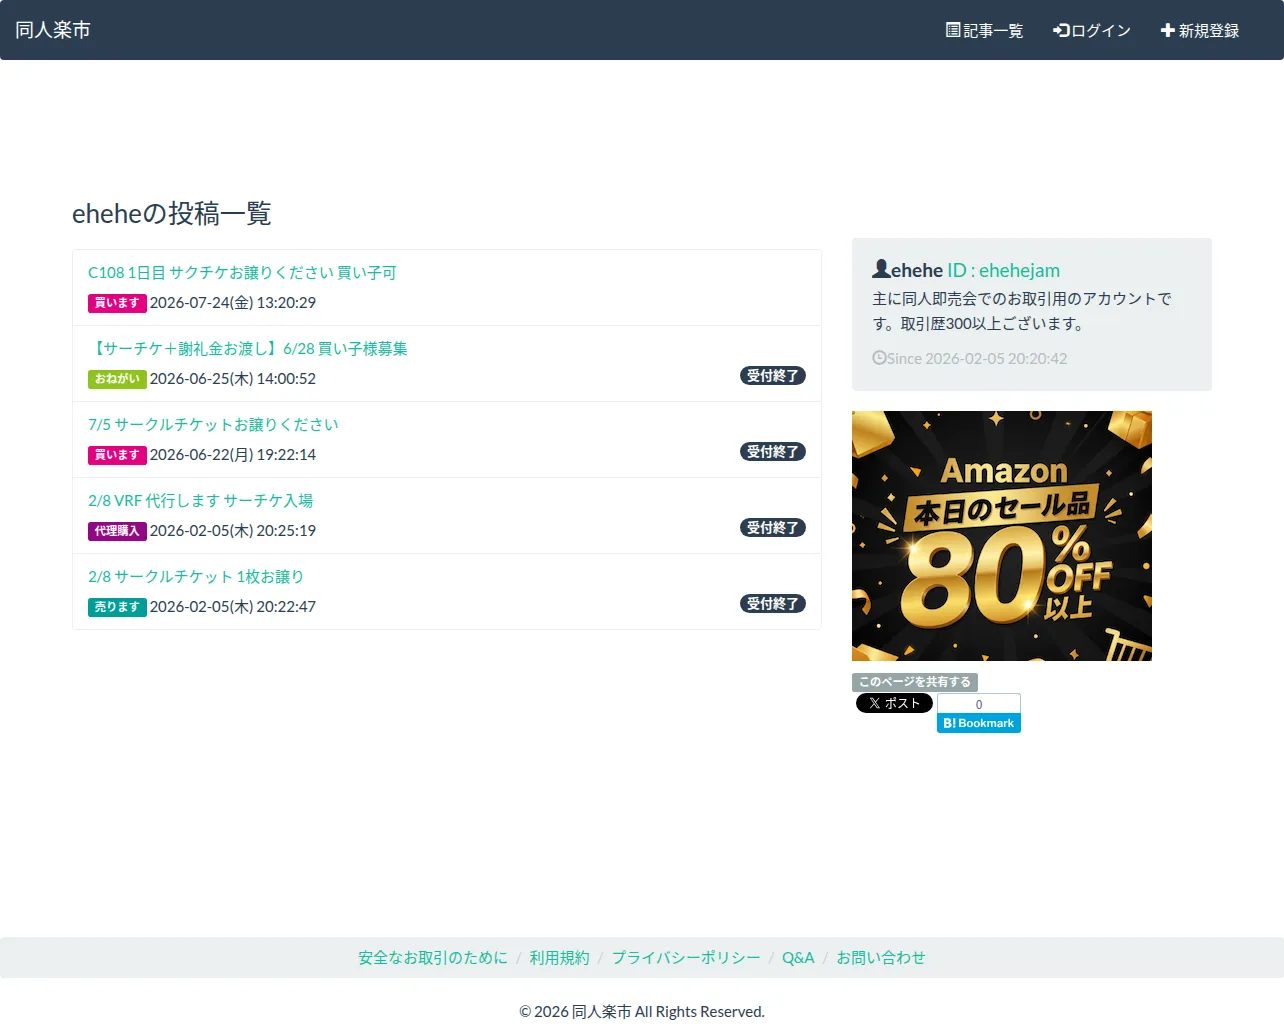Click the B! Bookmark Hatena button
This screenshot has width=1284, height=1024.
pos(979,723)
